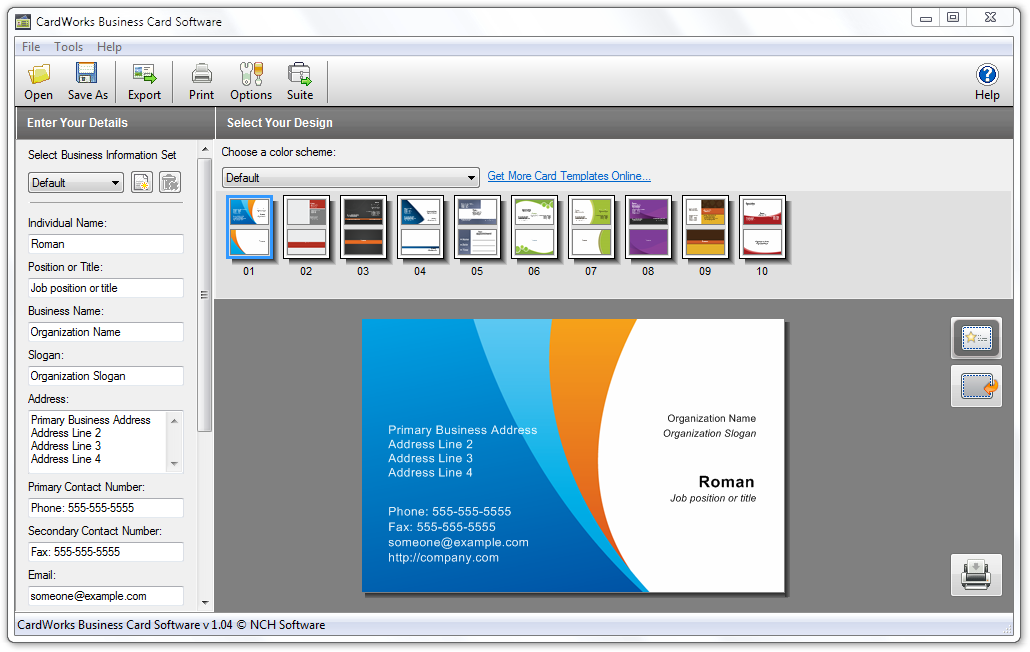Select red card design thumbnail 10
The width and height of the screenshot is (1030, 652).
(x=762, y=227)
